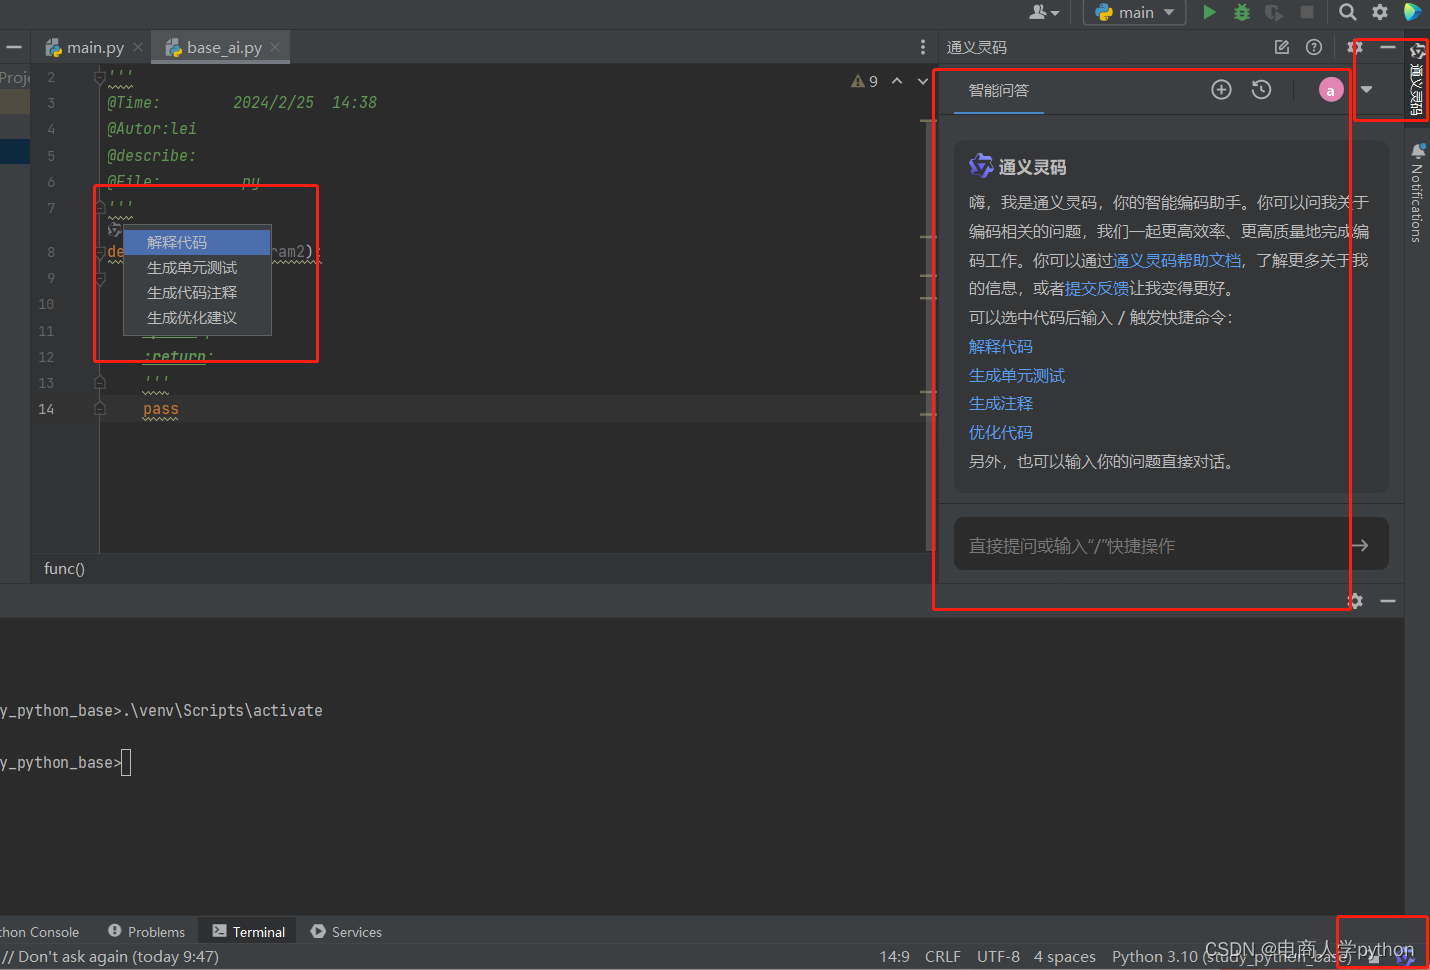Viewport: 1430px width, 970px height.
Task: Choose 生成优化建议 from the popup menu
Action: pyautogui.click(x=197, y=317)
